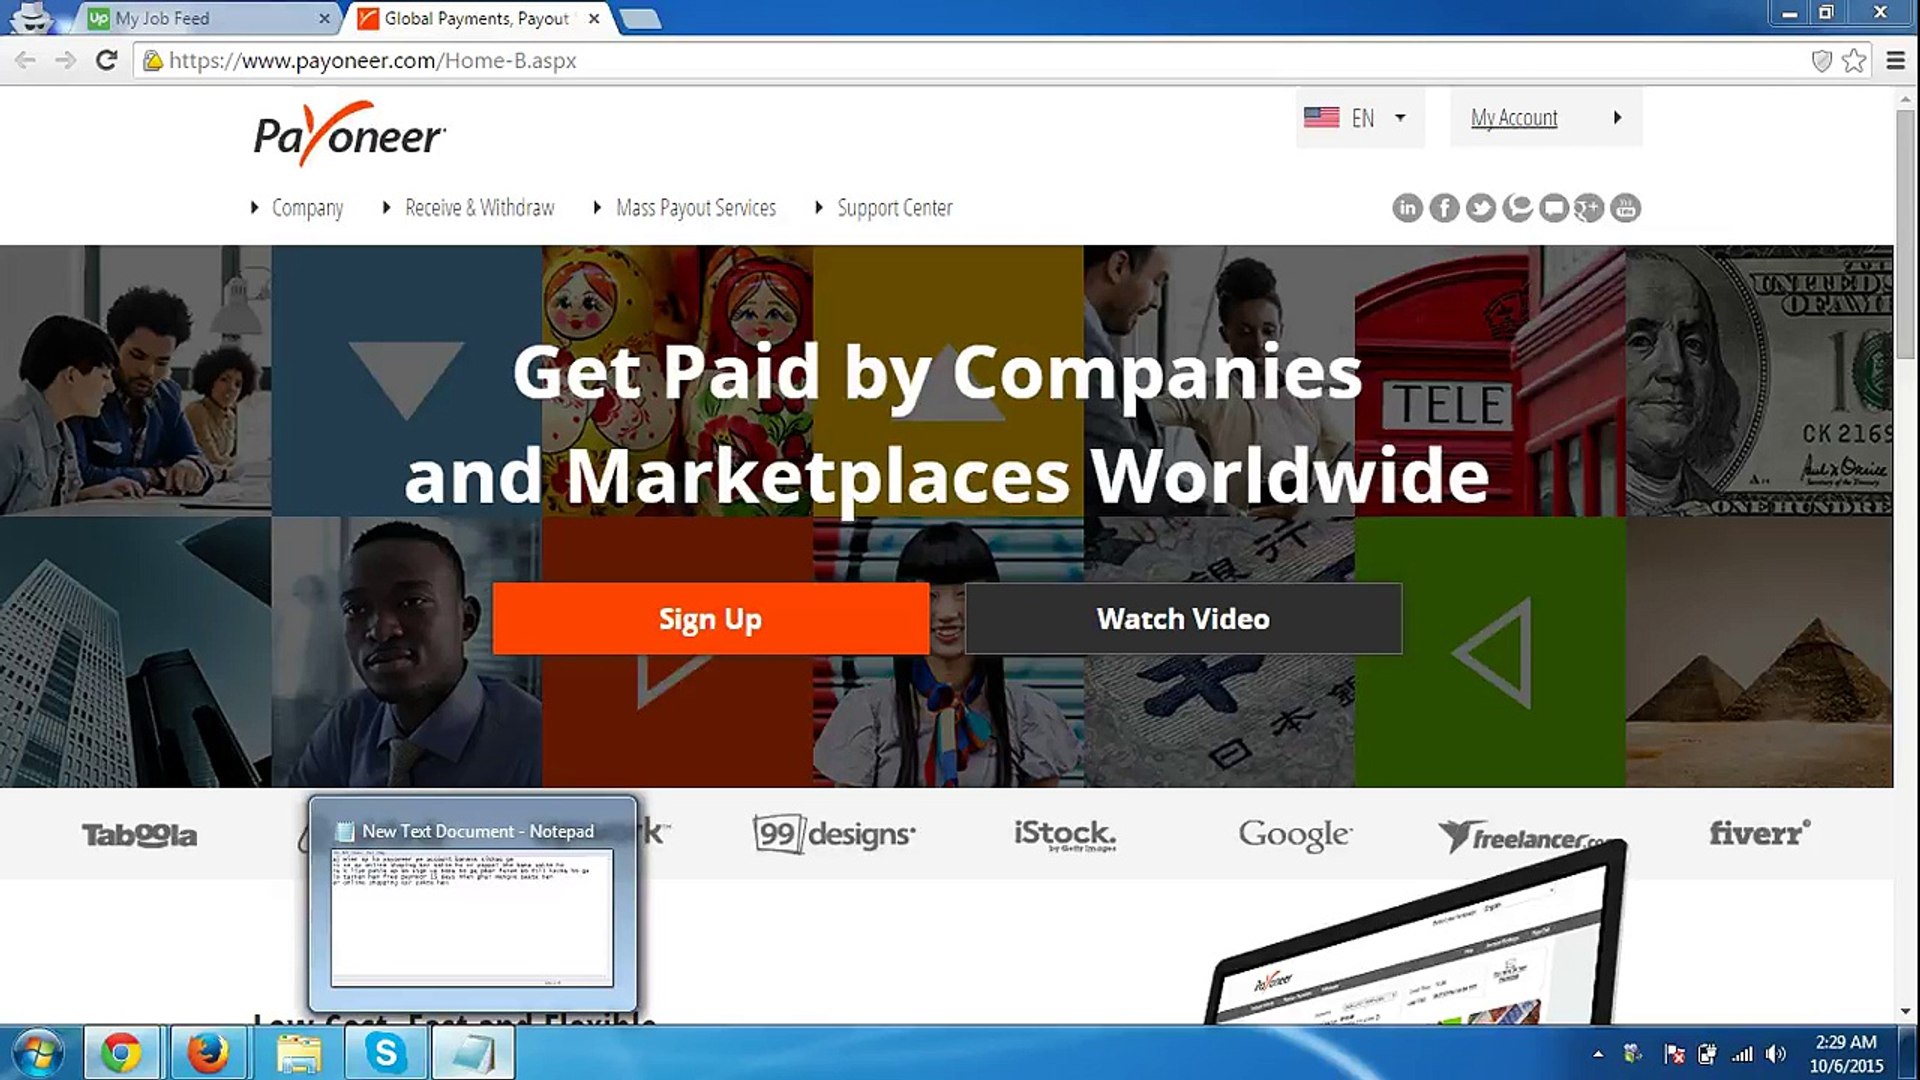Click the Watch Video button
1920x1080 pixels.
coord(1182,618)
